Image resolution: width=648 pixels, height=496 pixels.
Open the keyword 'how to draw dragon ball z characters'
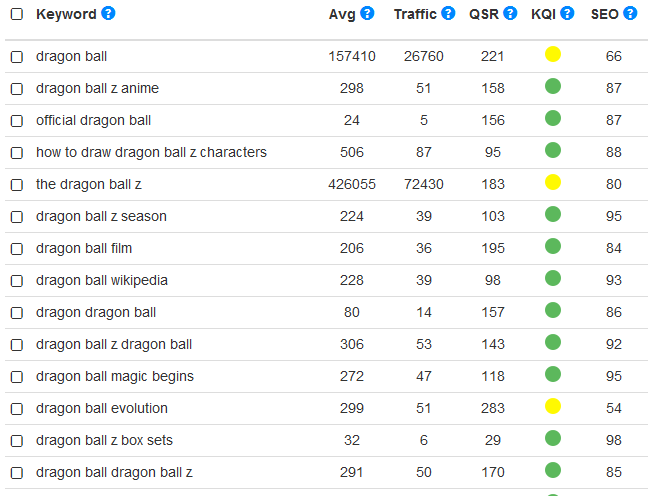click(x=151, y=152)
